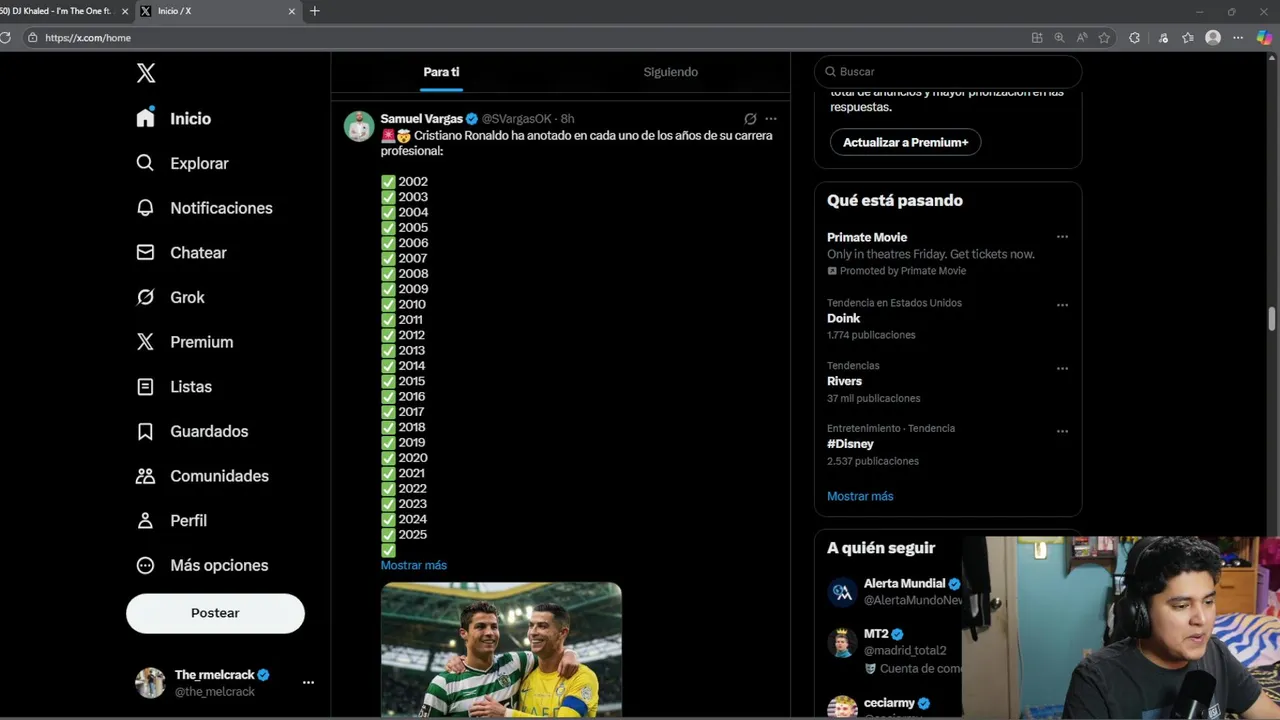Open account menu dots beside The_rmelcrack
Image resolution: width=1280 pixels, height=720 pixels.
(308, 682)
